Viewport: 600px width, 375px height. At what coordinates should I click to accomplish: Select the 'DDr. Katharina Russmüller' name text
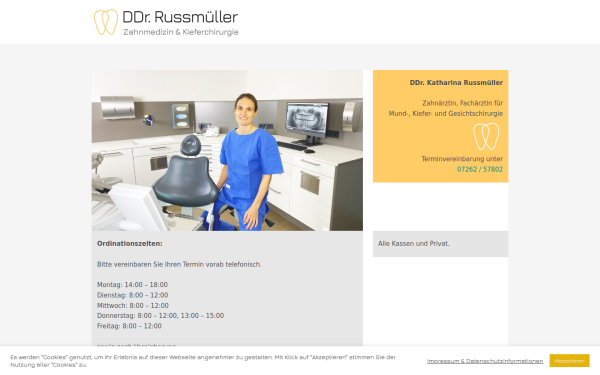pos(456,83)
